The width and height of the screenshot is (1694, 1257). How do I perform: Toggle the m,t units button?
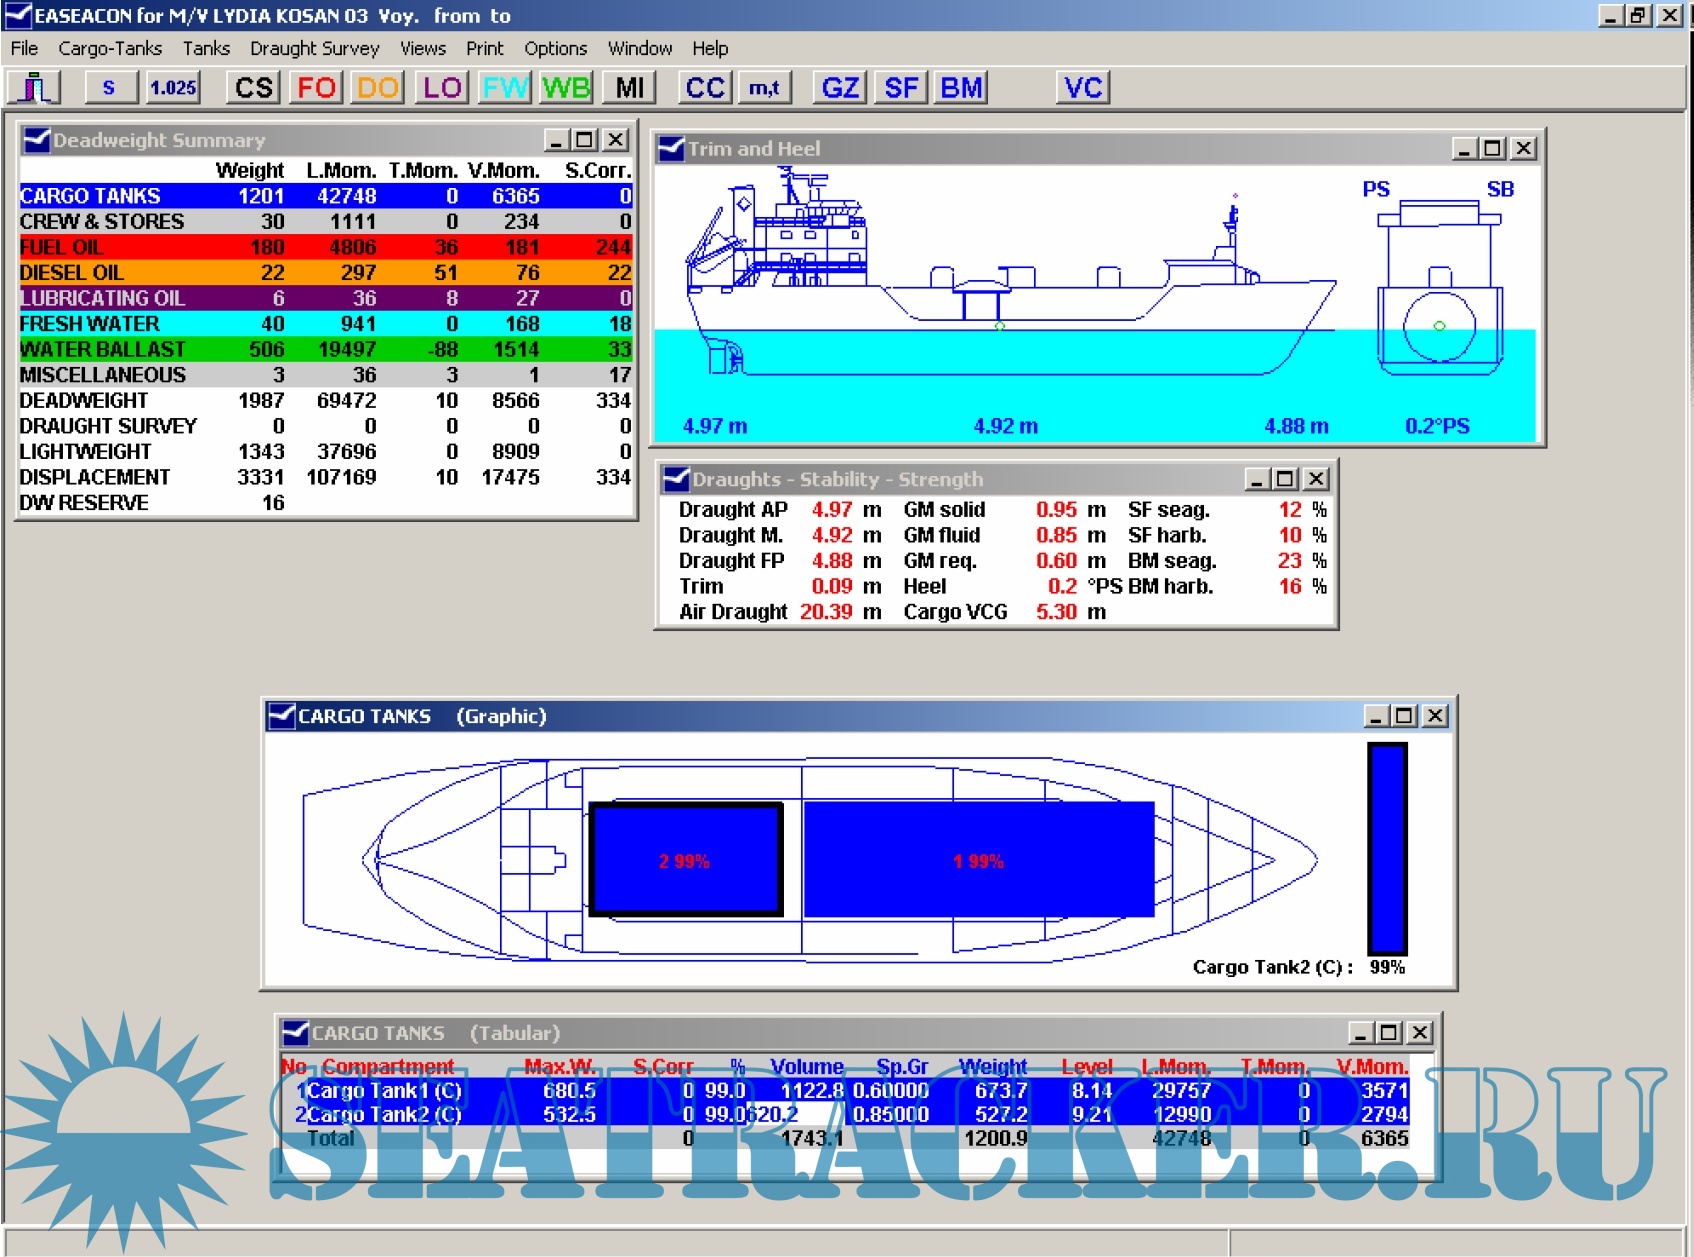point(764,88)
